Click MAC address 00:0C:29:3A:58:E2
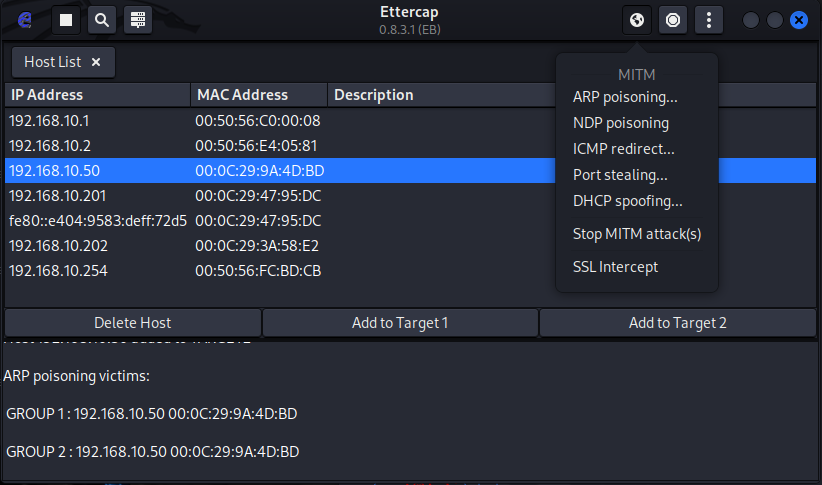 click(x=257, y=246)
